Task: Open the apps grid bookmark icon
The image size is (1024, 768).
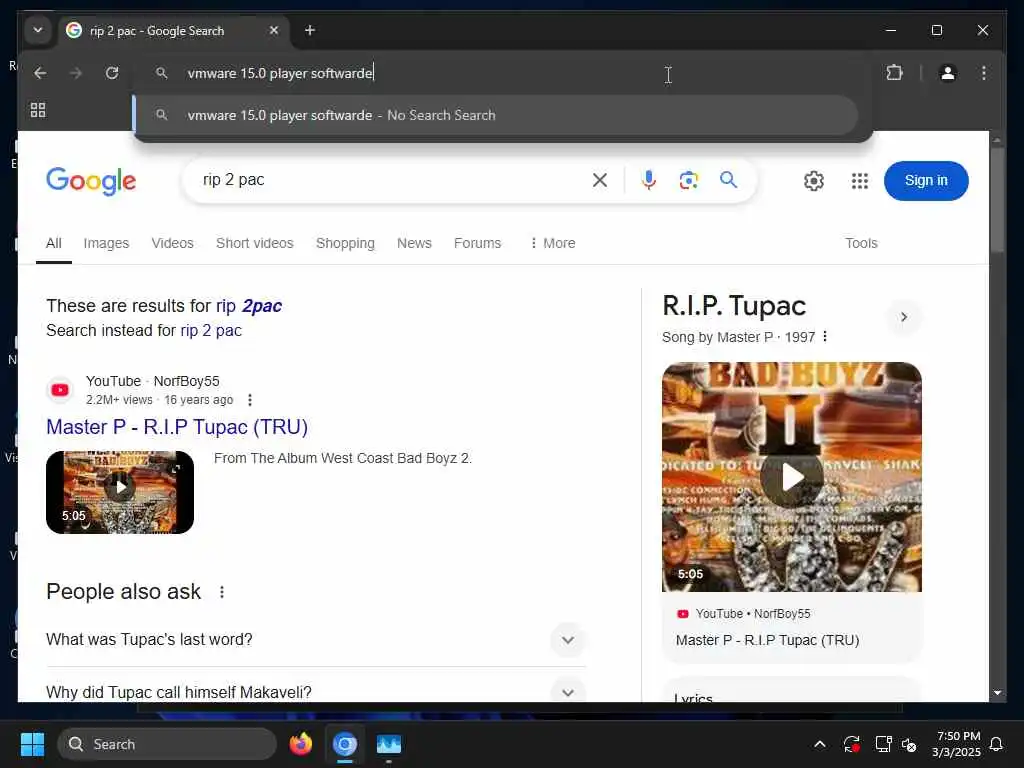Action: (x=38, y=110)
